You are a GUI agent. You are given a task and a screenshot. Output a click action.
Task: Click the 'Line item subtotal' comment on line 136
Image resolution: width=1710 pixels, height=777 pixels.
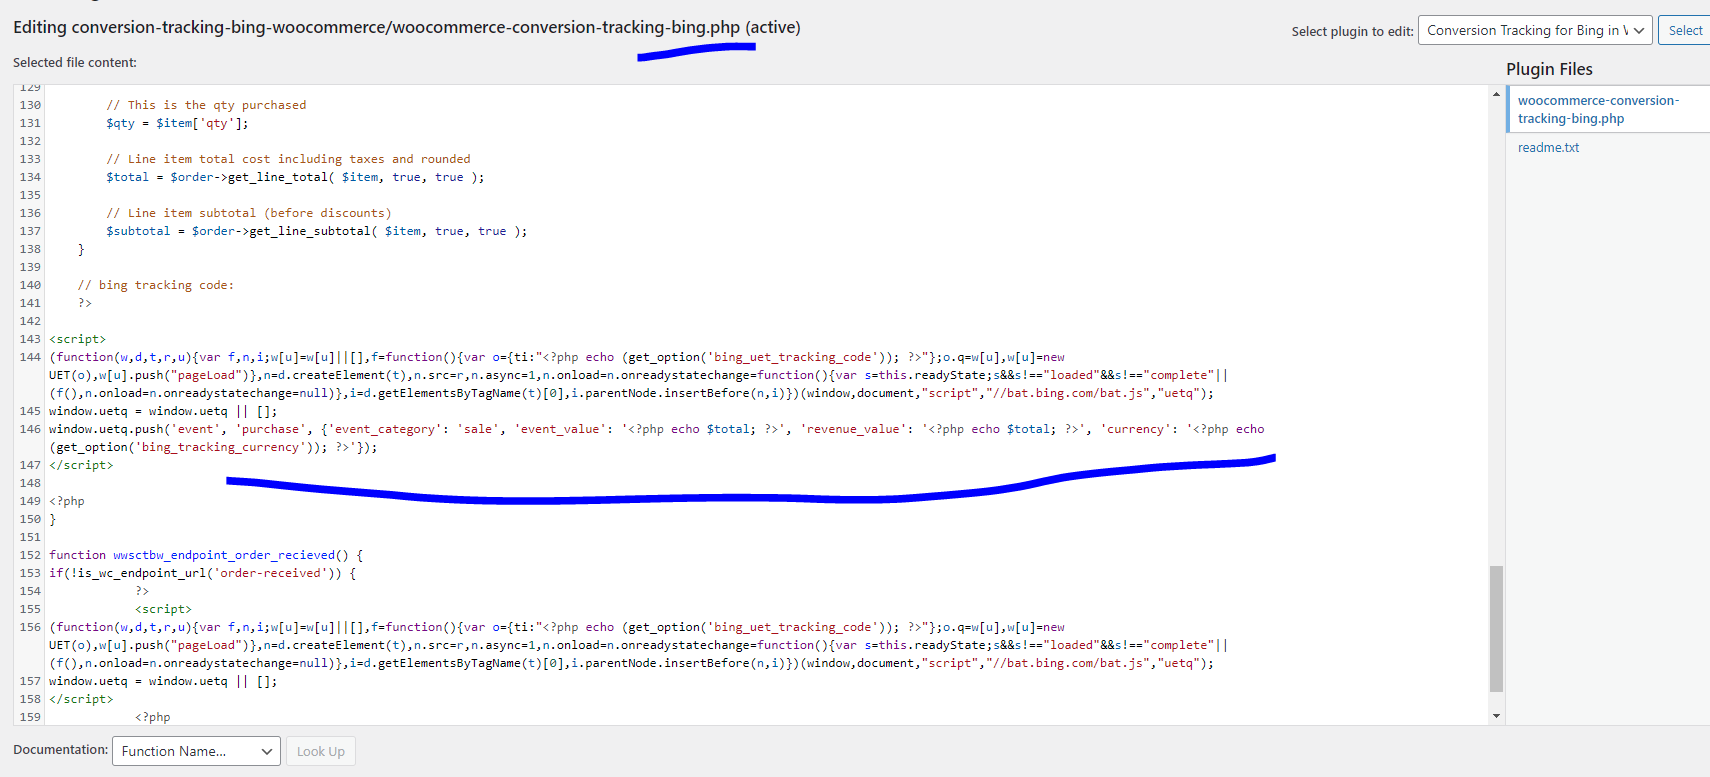249,213
